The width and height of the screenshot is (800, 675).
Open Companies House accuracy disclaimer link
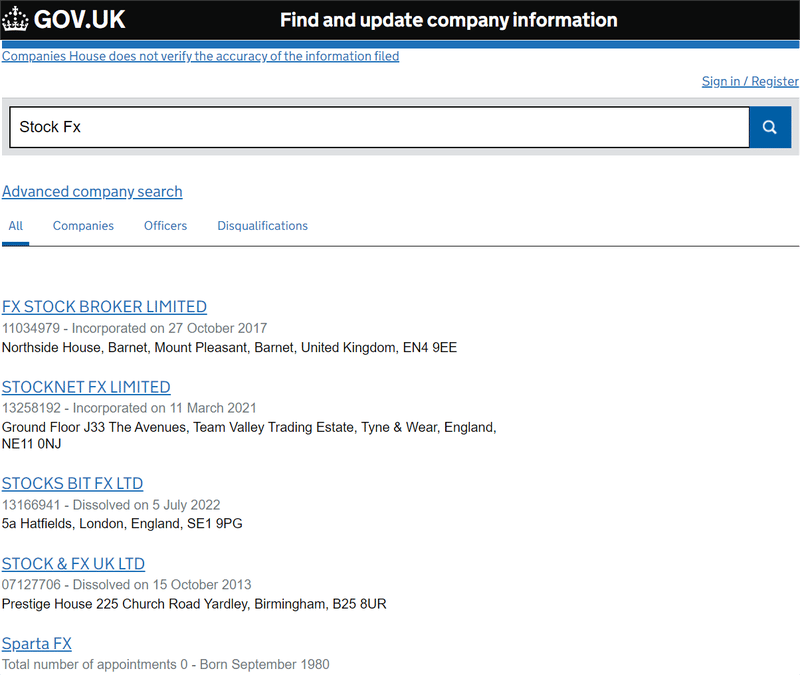[201, 56]
